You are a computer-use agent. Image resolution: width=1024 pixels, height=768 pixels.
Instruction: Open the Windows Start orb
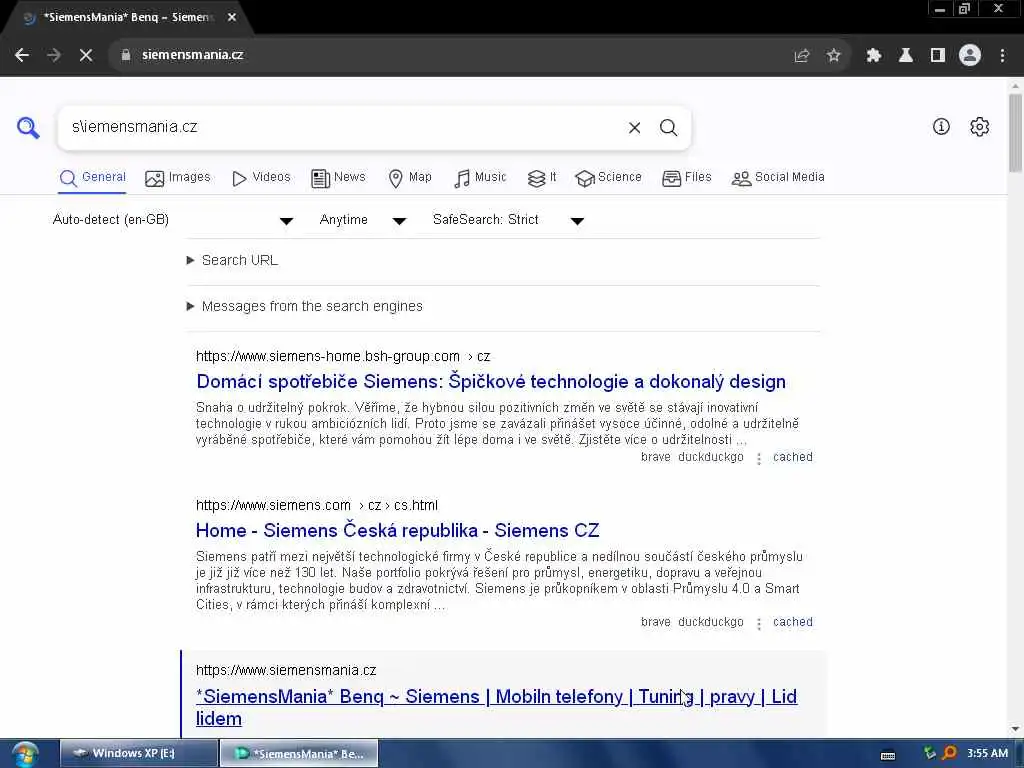[25, 754]
